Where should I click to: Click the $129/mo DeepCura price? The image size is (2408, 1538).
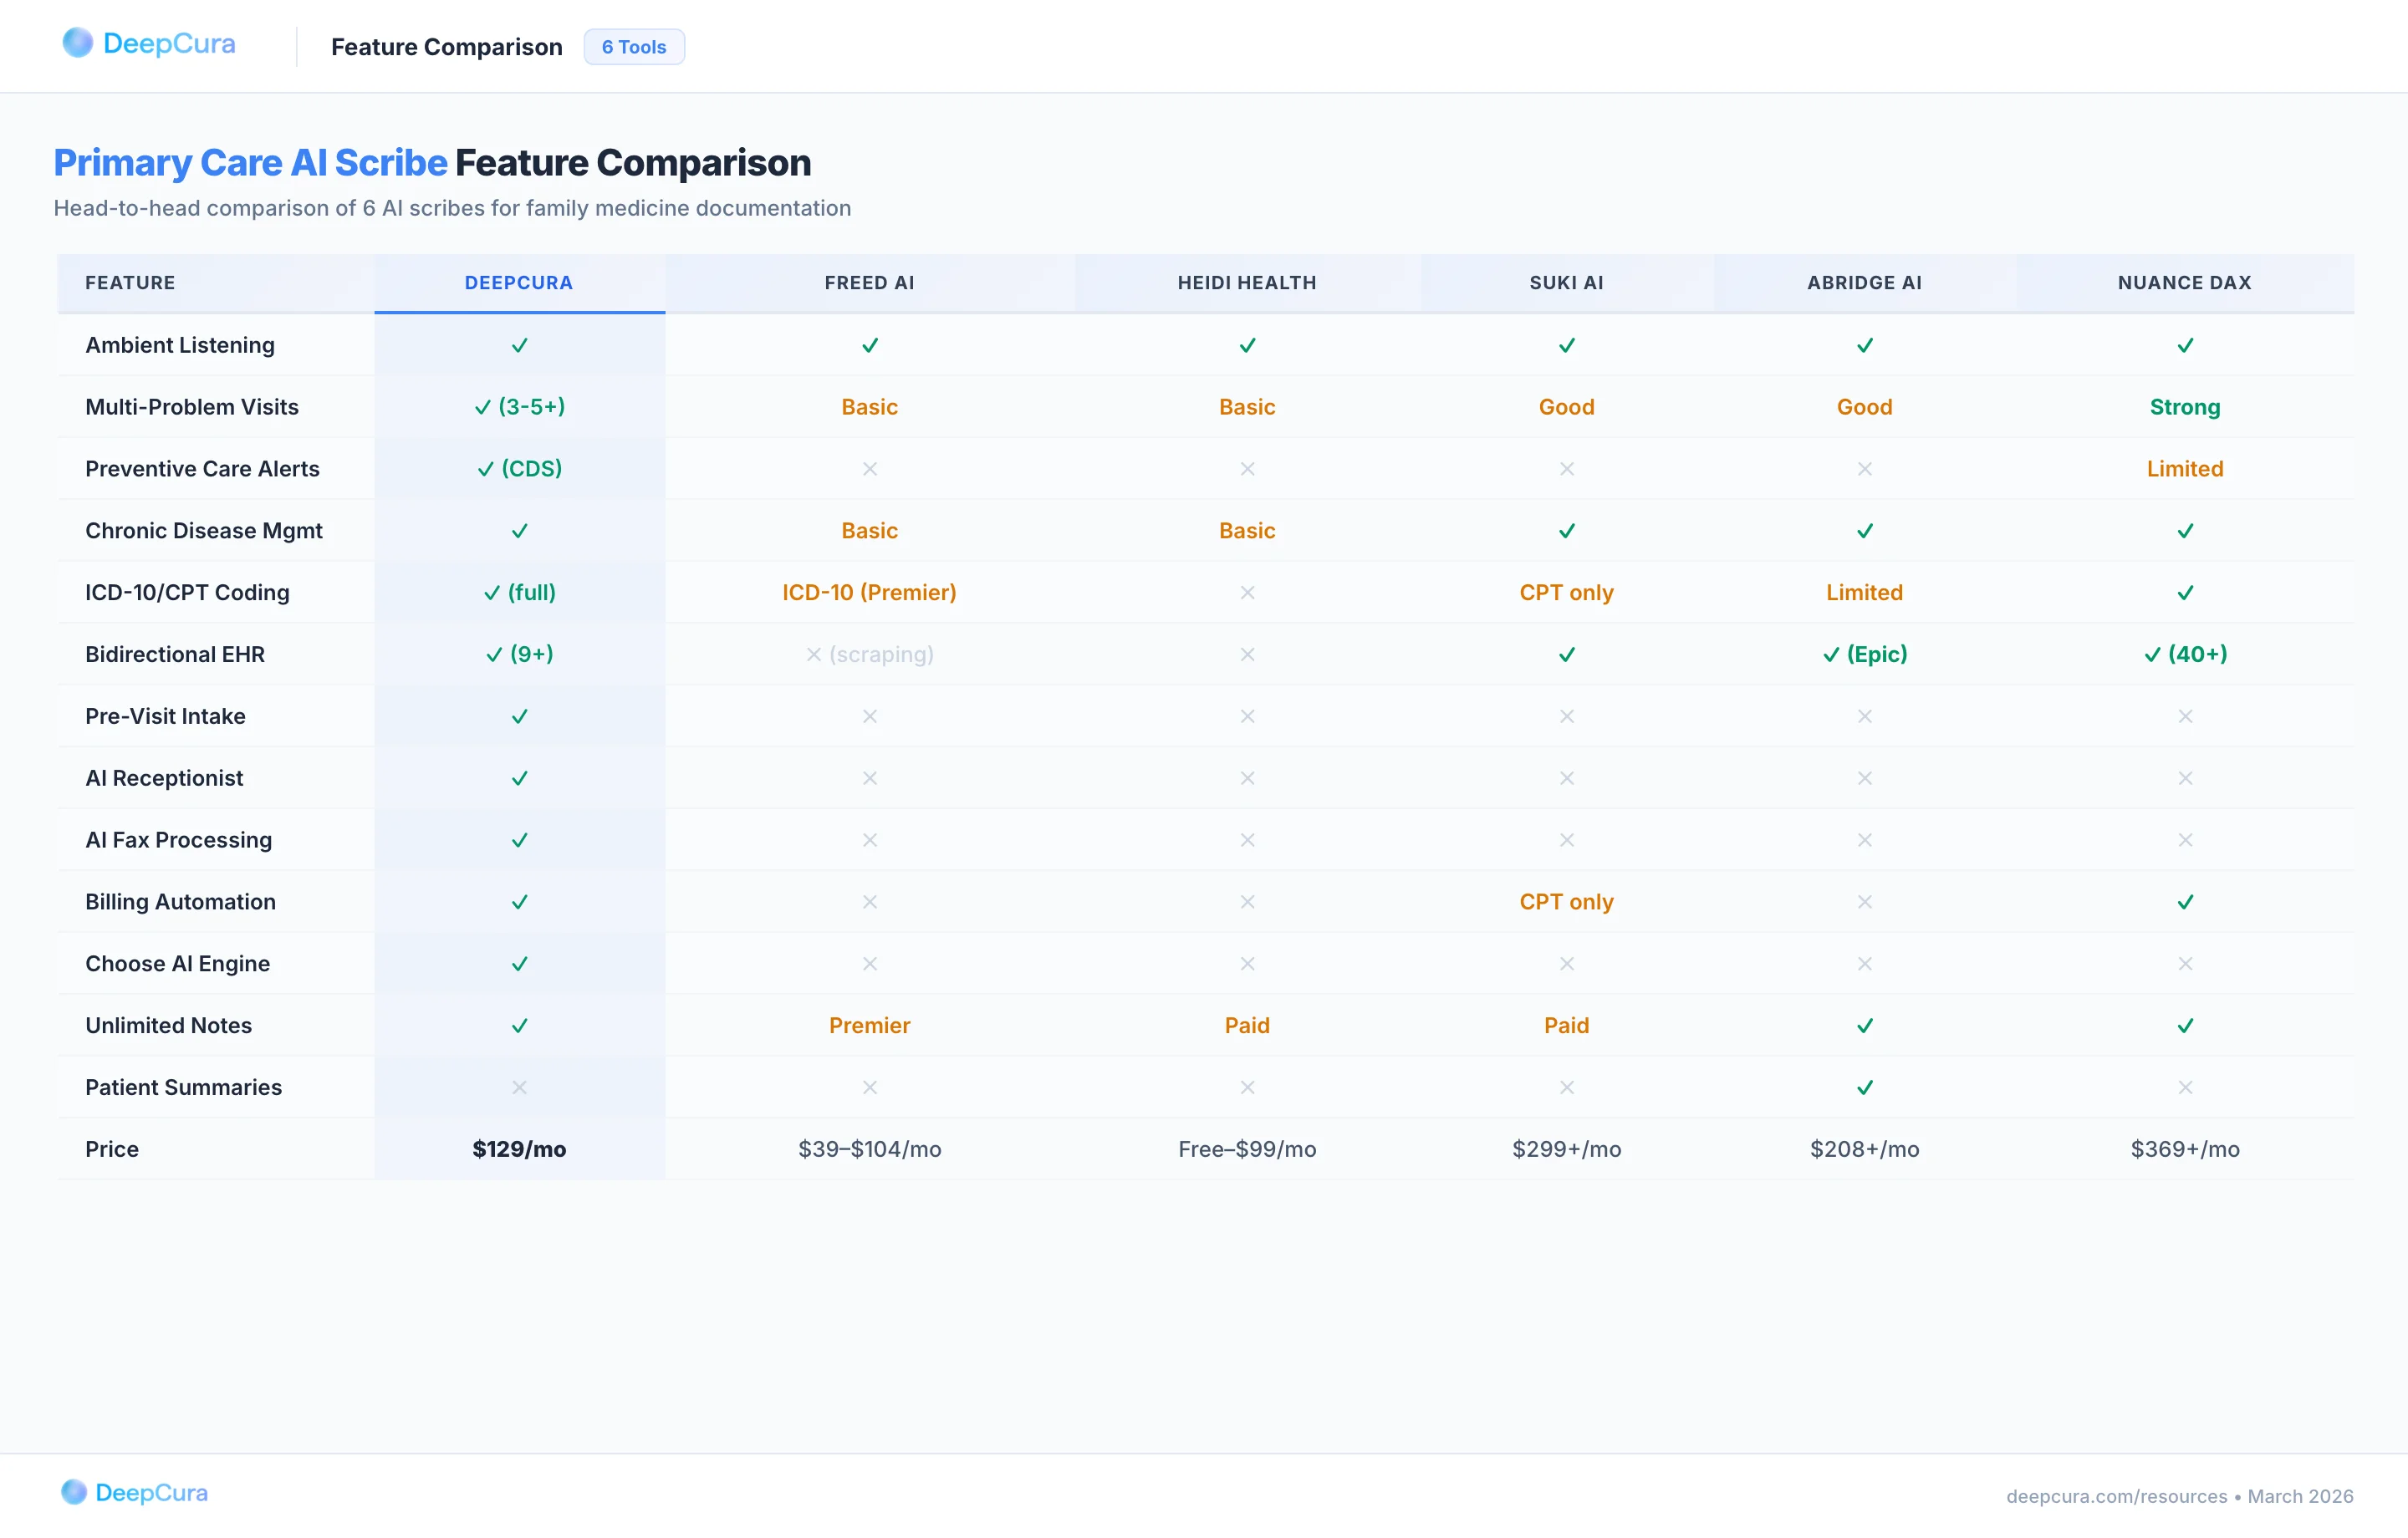(519, 1149)
